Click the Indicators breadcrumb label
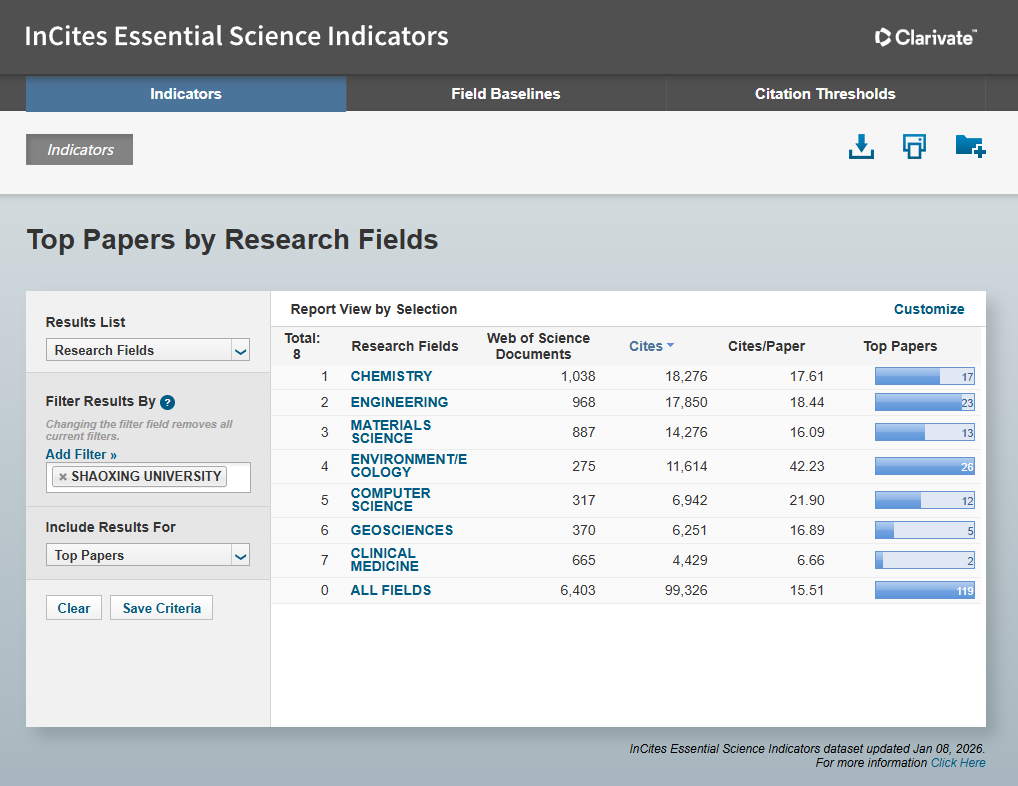Viewport: 1018px width, 786px height. (80, 150)
